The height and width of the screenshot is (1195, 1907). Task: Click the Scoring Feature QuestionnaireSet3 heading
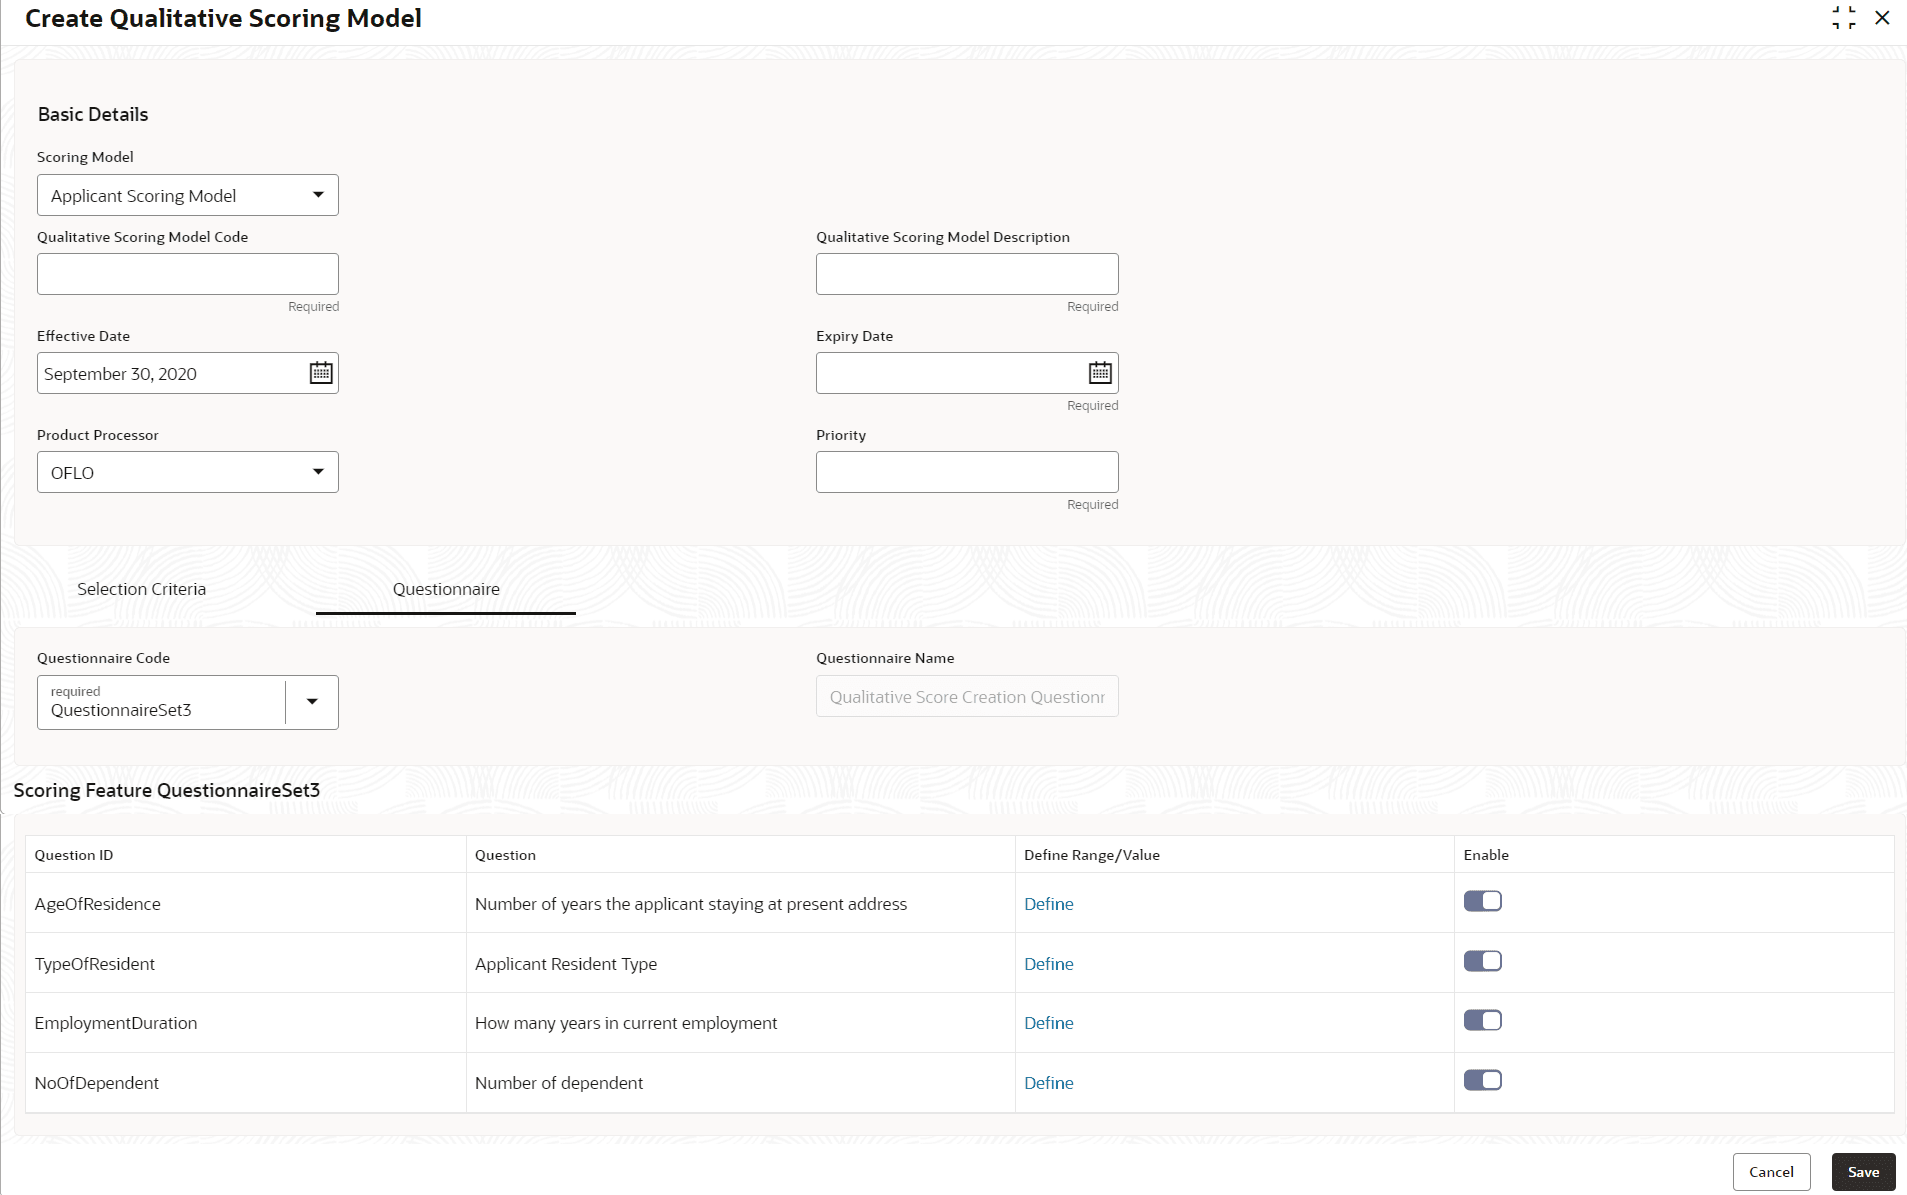coord(167,790)
